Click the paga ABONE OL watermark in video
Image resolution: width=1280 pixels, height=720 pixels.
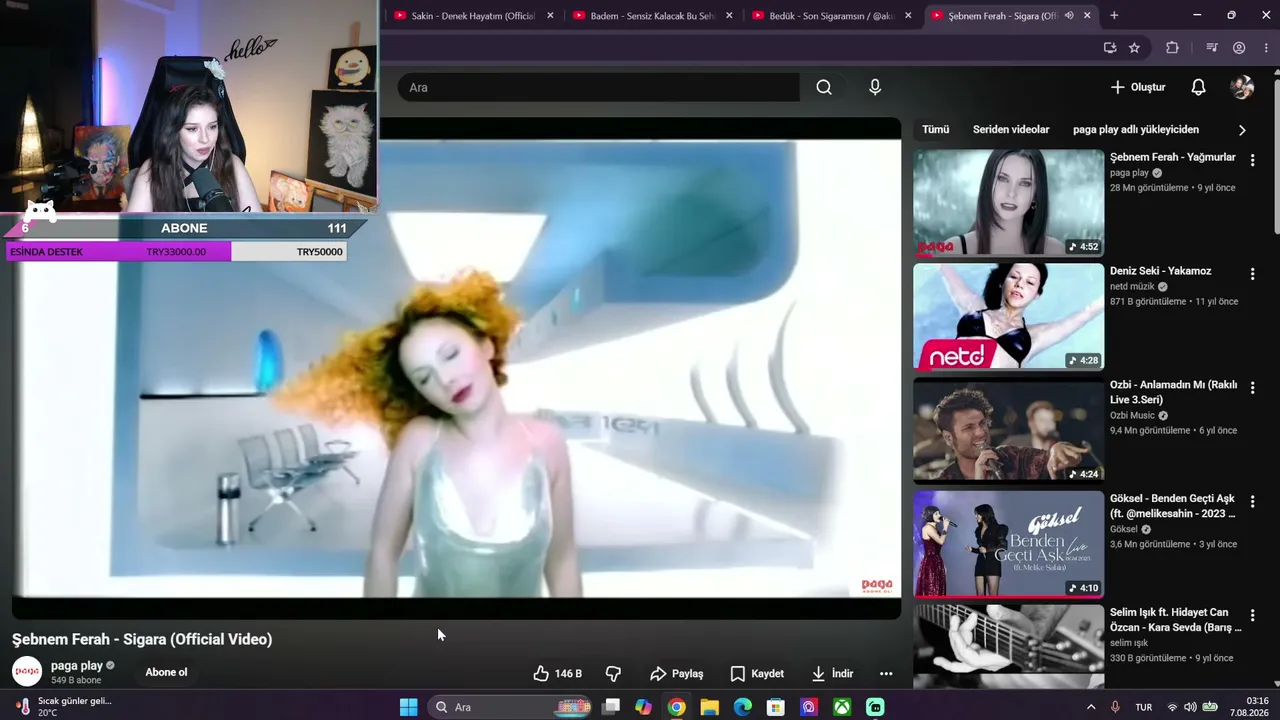[876, 586]
